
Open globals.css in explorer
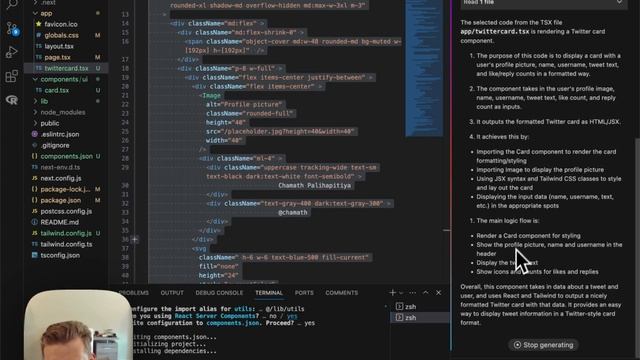(61, 35)
